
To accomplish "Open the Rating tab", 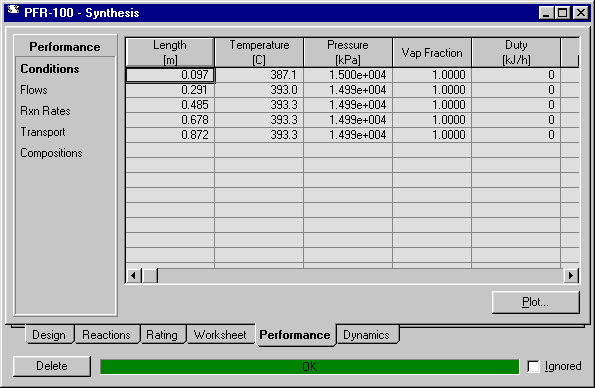I will [162, 335].
